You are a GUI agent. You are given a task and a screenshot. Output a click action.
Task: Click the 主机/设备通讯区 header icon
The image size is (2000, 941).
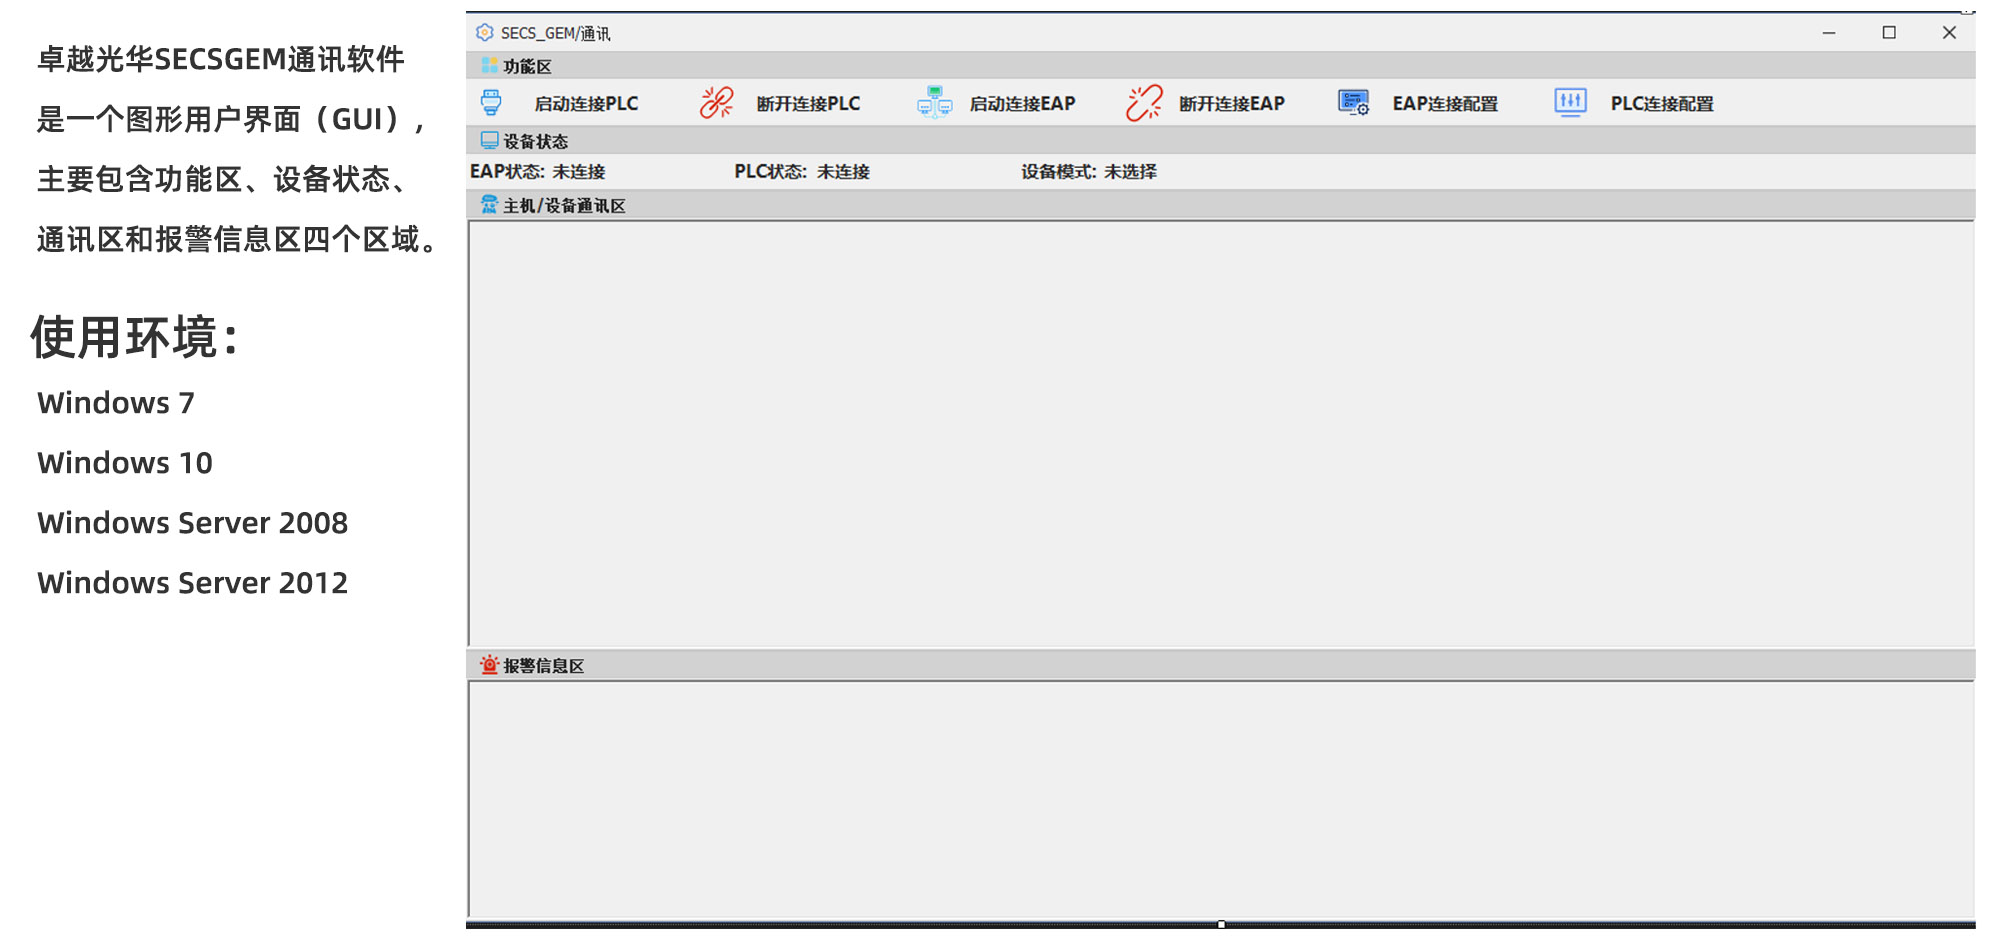(x=489, y=205)
